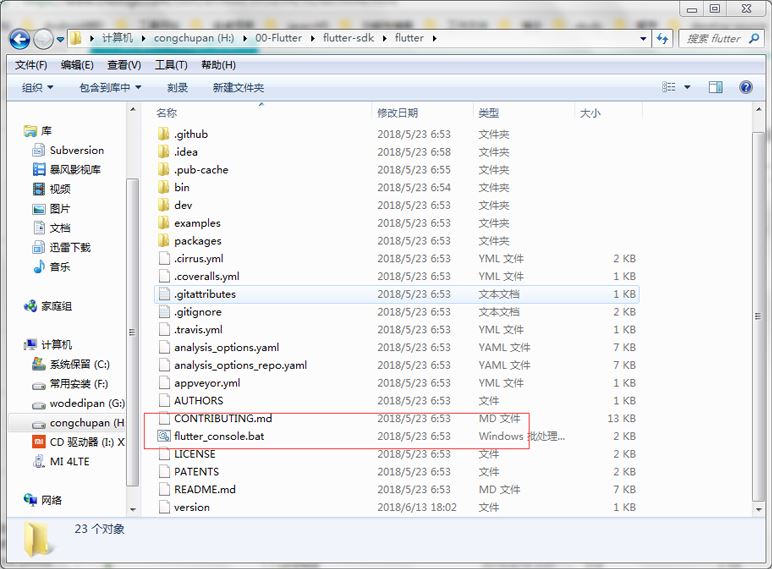This screenshot has height=569, width=772.
Task: Click the navigation pane scroll up arrow
Action: click(132, 109)
